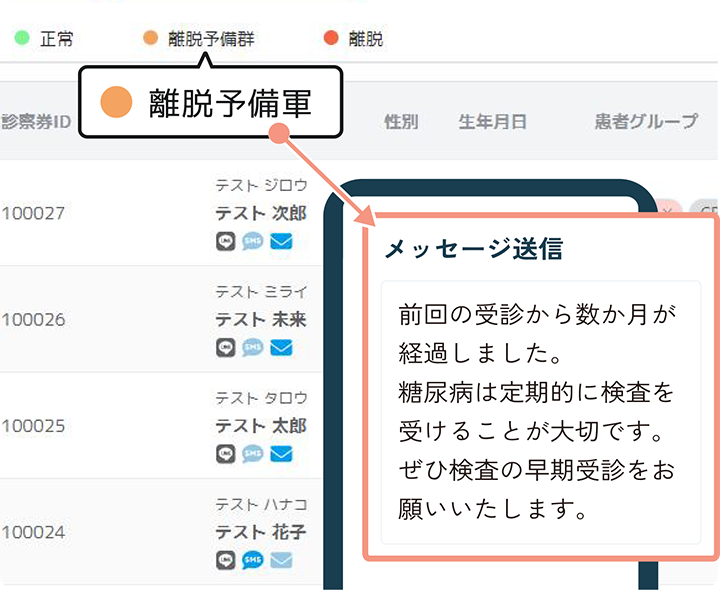This screenshot has height=590, width=720.
Task: Click the LINE icon for テスト 太郎
Action: [x=225, y=454]
